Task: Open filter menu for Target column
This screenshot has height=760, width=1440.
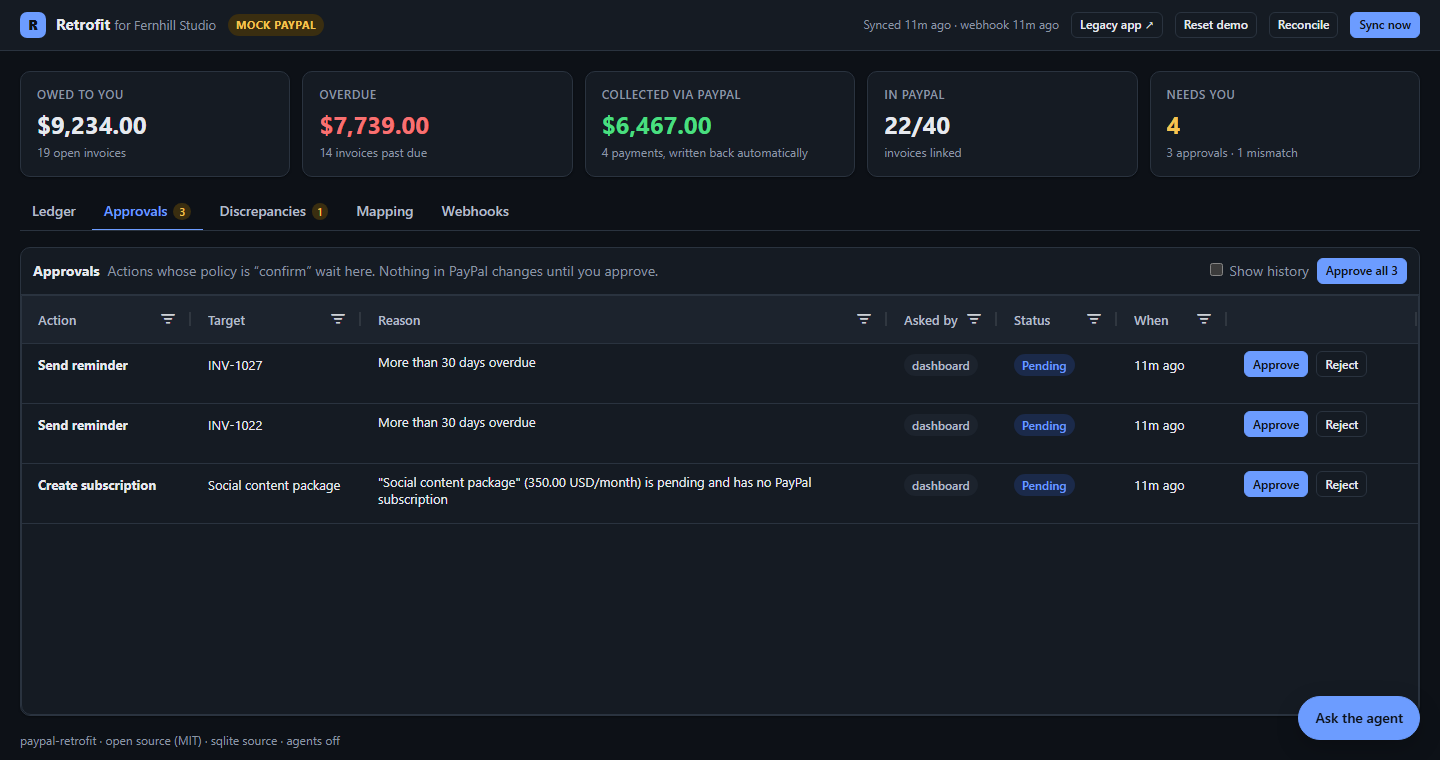Action: pyautogui.click(x=338, y=319)
